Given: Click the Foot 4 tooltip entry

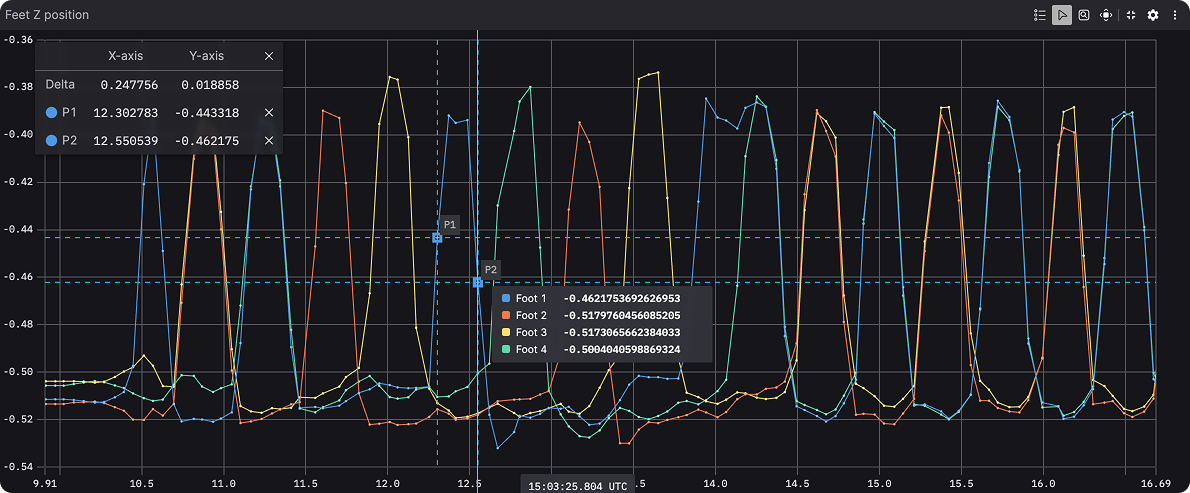Looking at the screenshot, I should 531,349.
